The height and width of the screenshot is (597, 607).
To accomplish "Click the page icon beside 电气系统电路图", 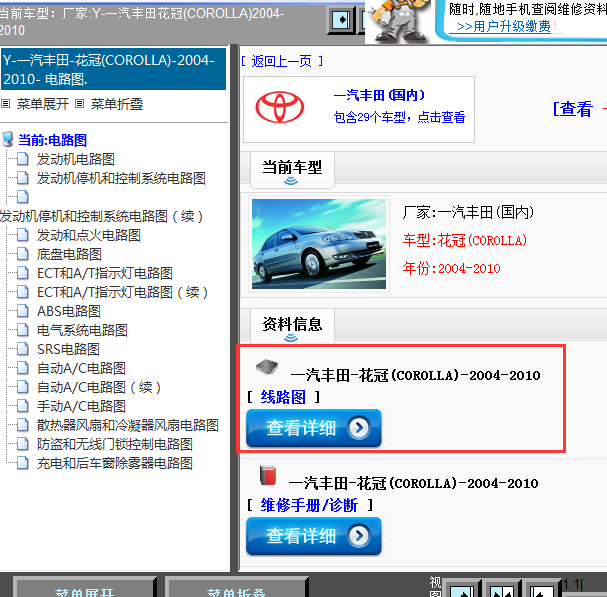I will pos(23,330).
